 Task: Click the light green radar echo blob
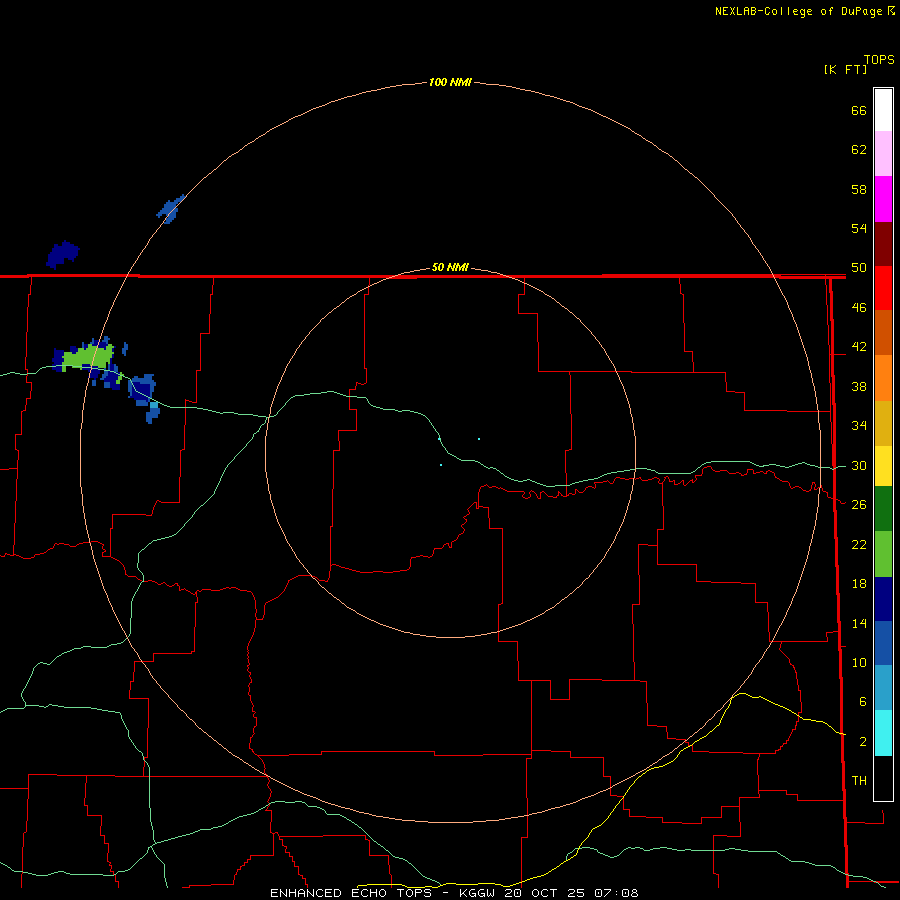point(87,358)
